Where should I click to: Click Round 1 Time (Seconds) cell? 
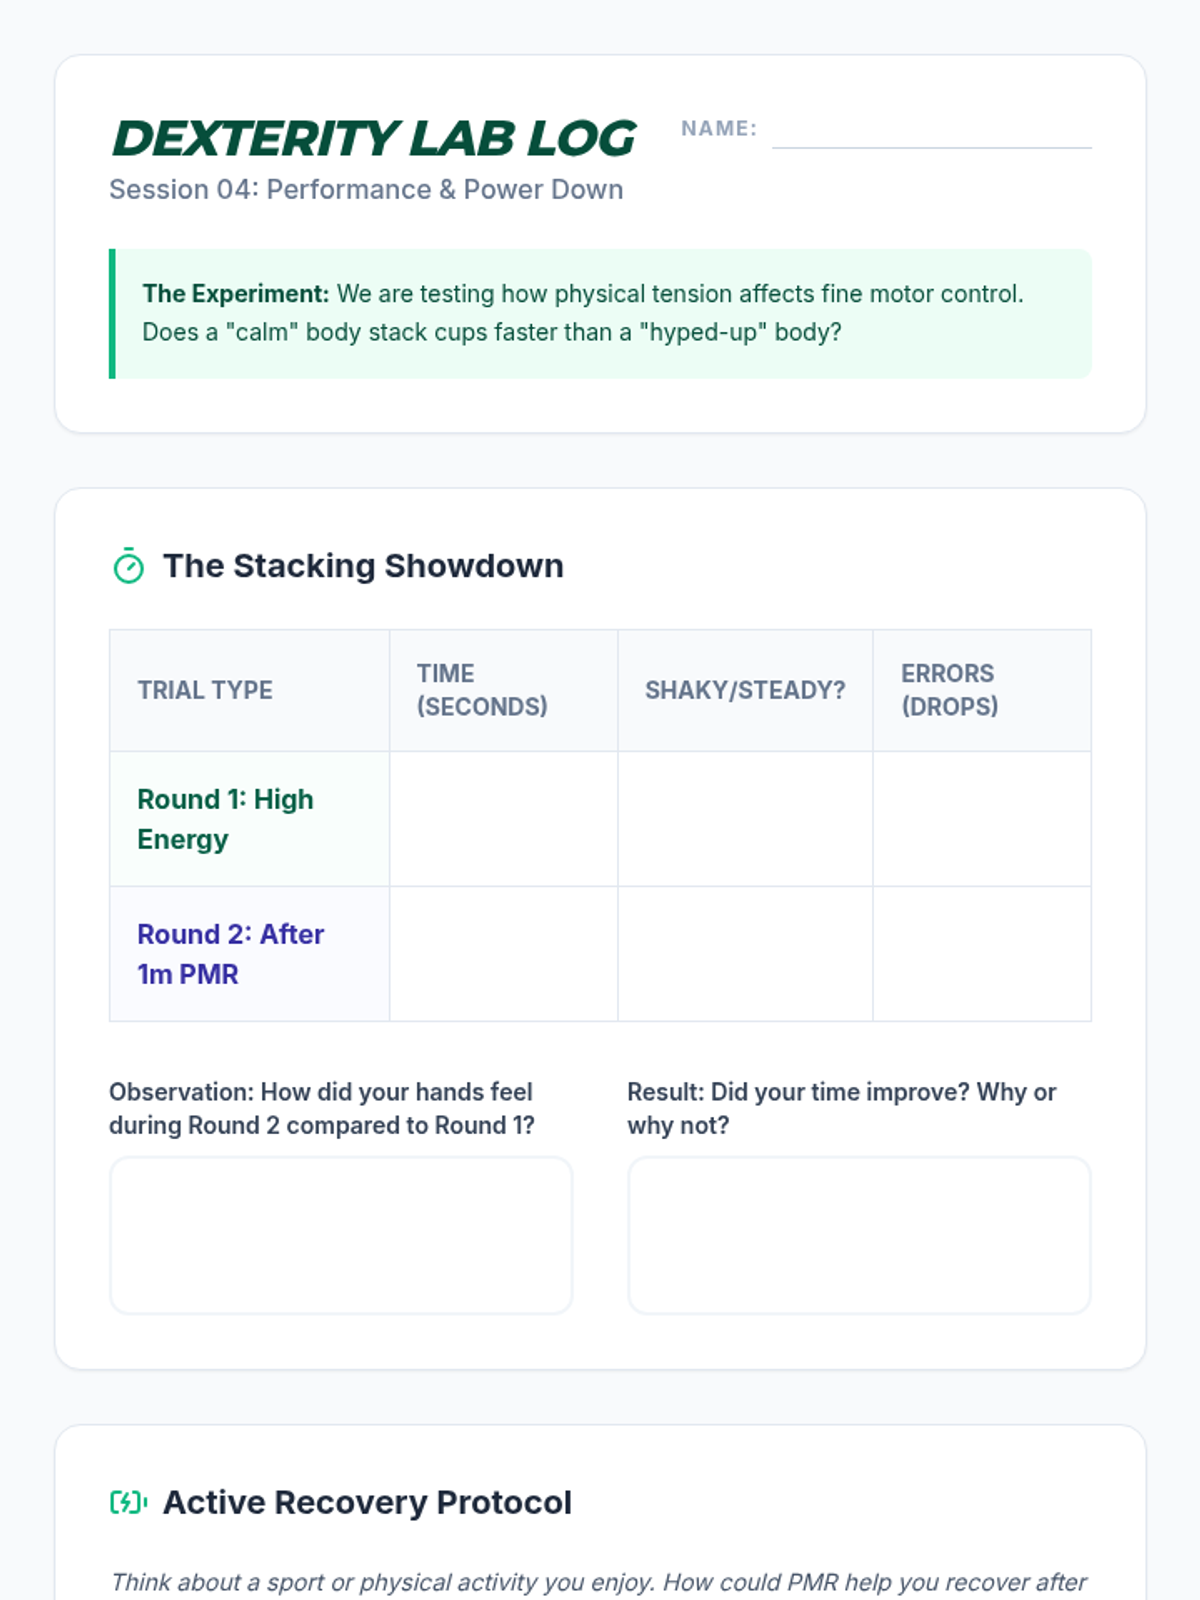pyautogui.click(x=503, y=819)
